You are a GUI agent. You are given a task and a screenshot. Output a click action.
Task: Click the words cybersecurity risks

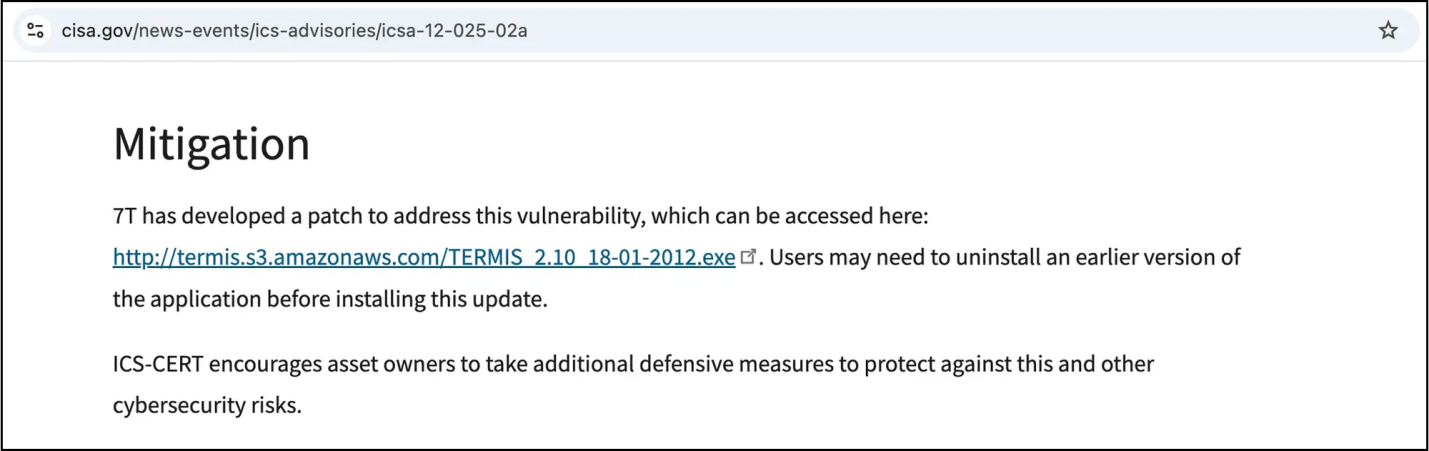pos(207,407)
